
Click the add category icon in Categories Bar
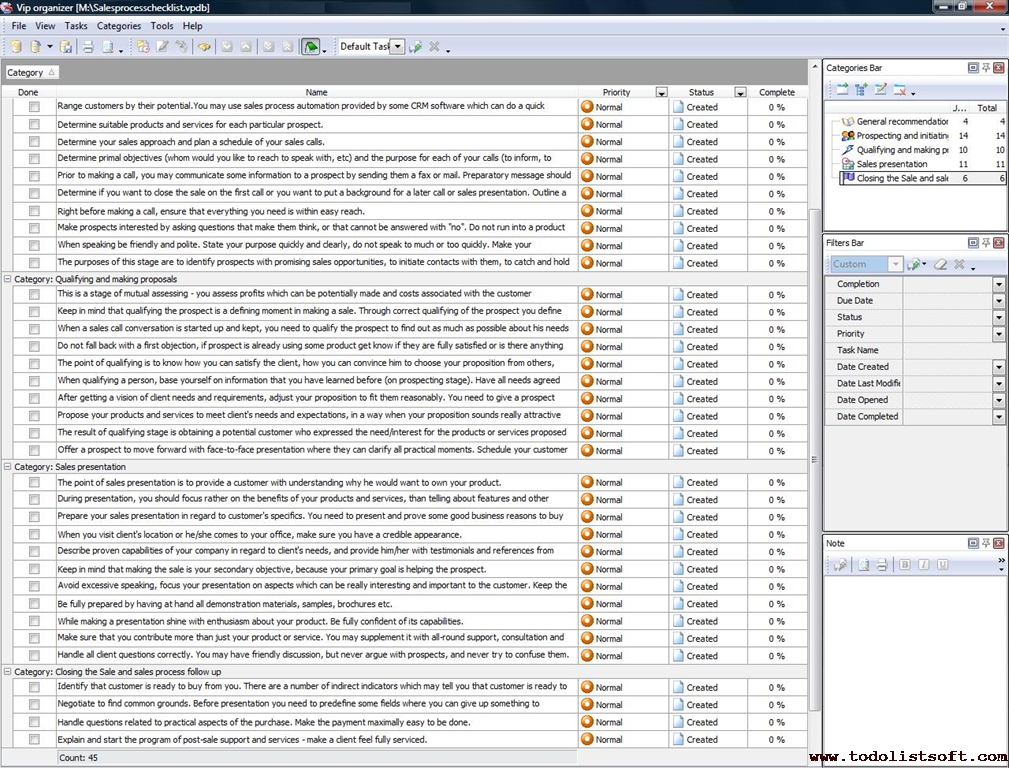pyautogui.click(x=841, y=90)
